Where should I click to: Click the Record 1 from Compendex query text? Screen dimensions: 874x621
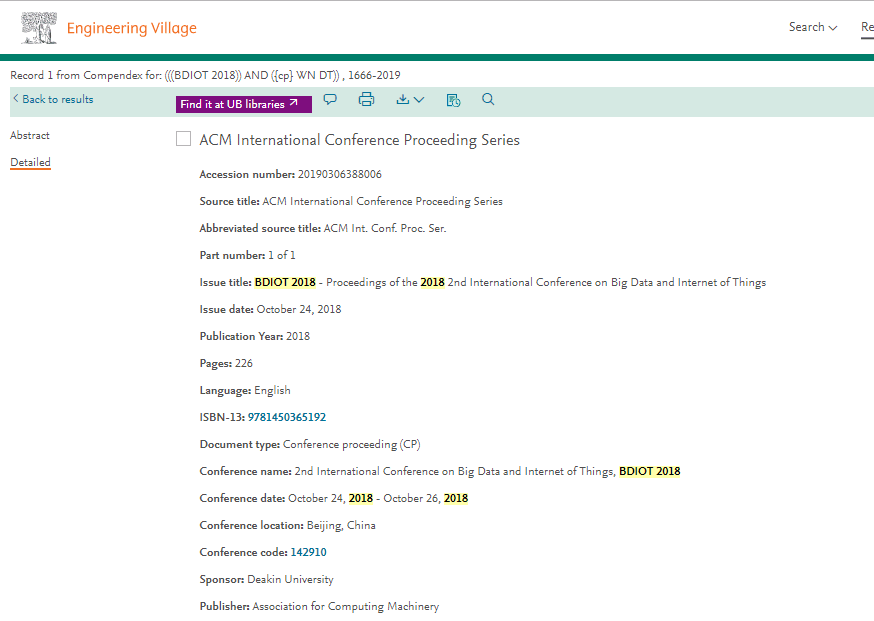tap(205, 75)
